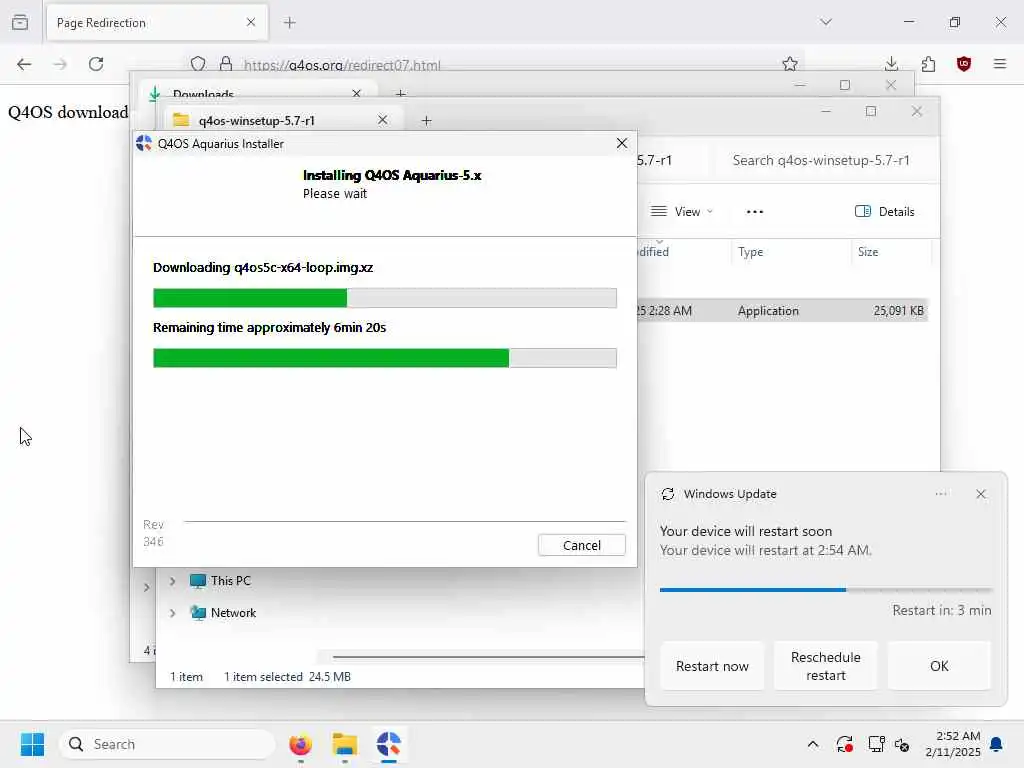Open Windows Update notification options menu
The width and height of the screenshot is (1024, 768).
(x=940, y=494)
